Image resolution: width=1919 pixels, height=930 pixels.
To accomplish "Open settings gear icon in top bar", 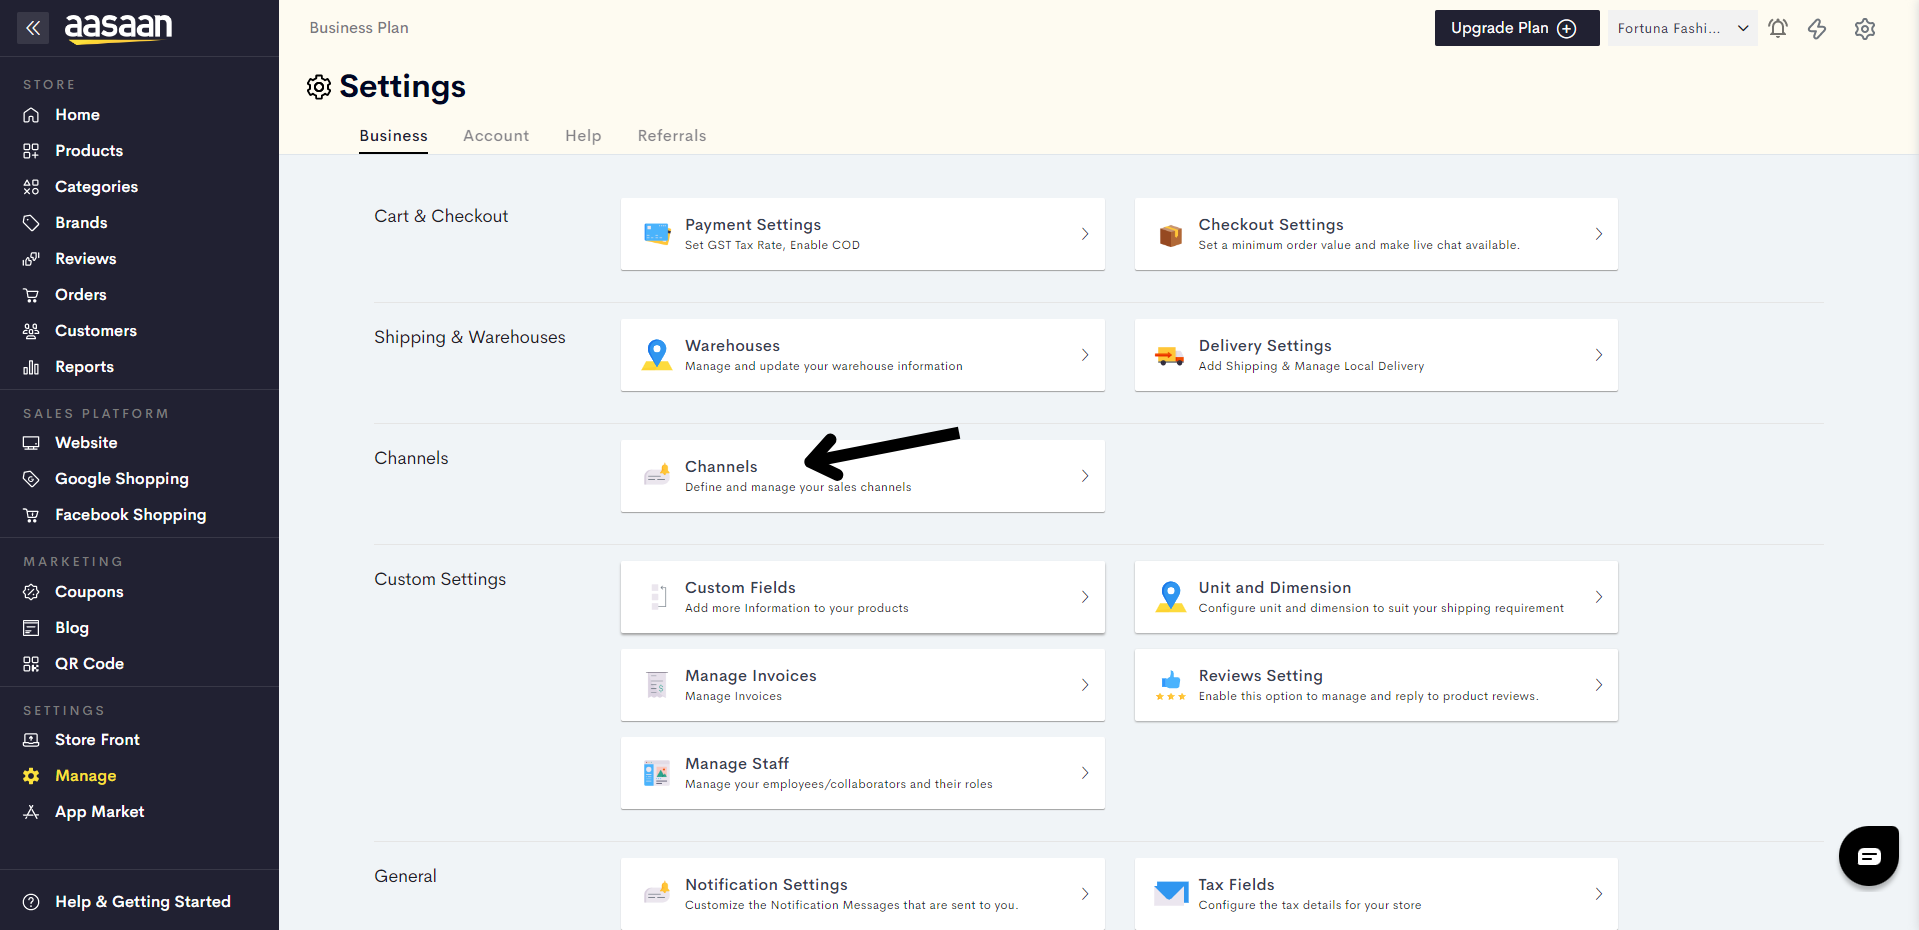I will click(1865, 29).
